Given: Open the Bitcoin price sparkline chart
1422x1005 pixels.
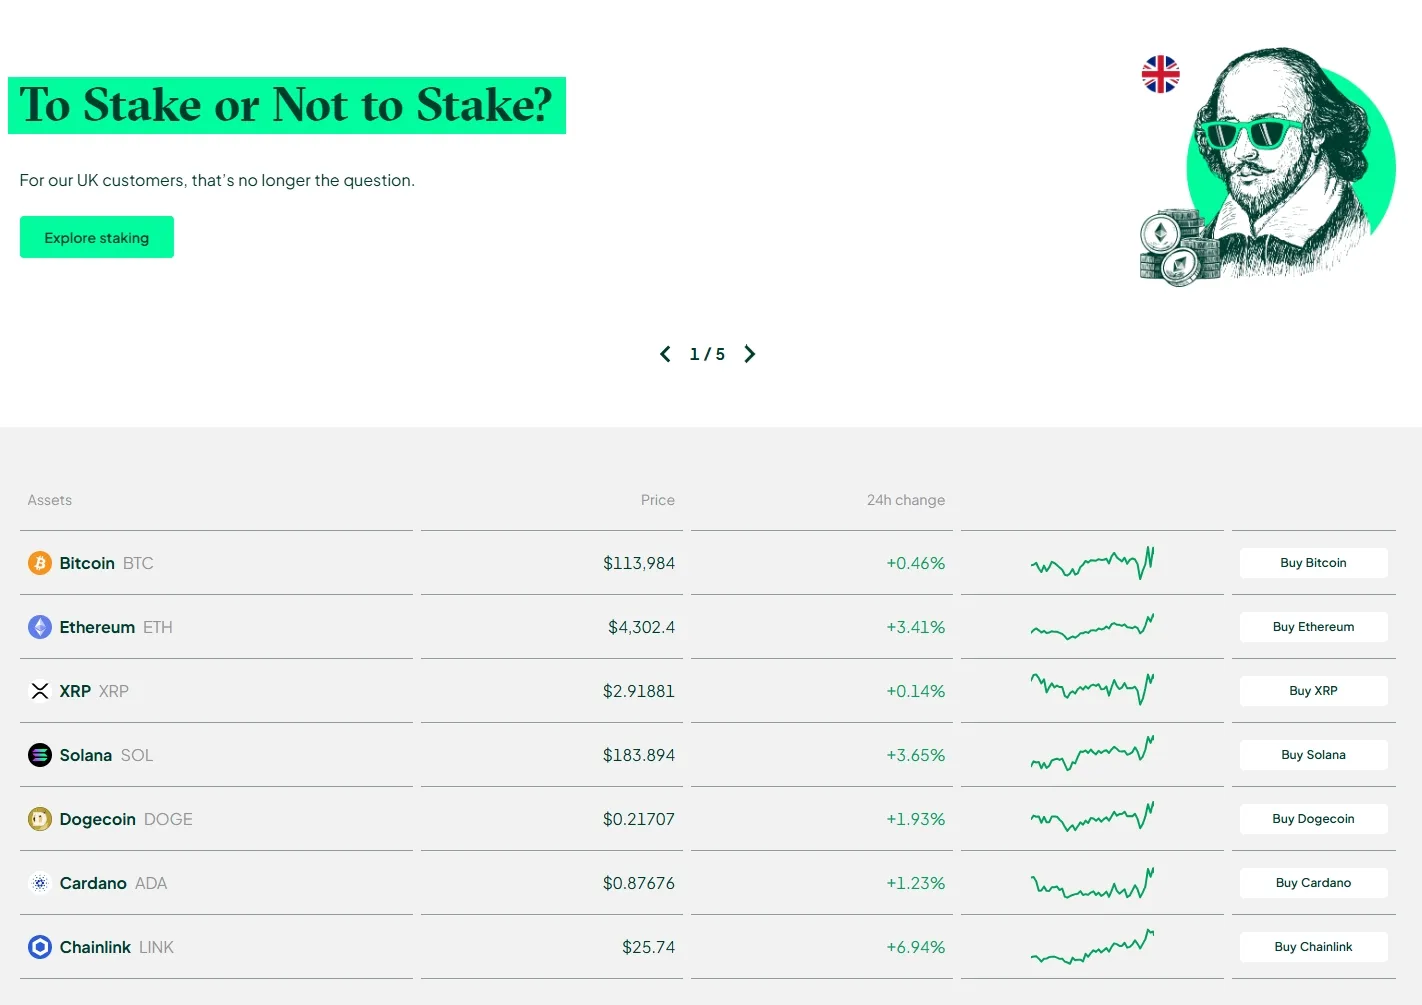Looking at the screenshot, I should click(1092, 563).
